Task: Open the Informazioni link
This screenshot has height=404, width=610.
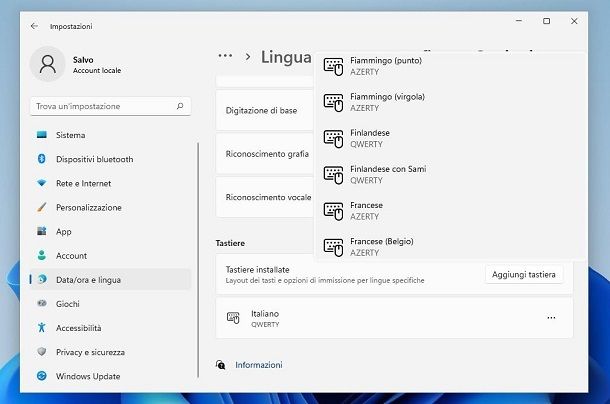Action: coord(259,365)
